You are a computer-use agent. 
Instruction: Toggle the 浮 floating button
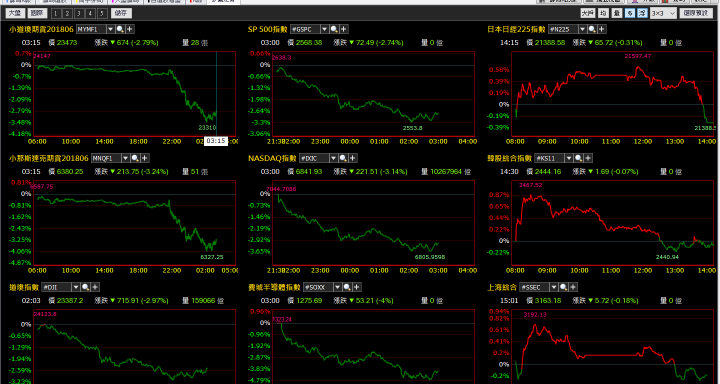tap(642, 13)
